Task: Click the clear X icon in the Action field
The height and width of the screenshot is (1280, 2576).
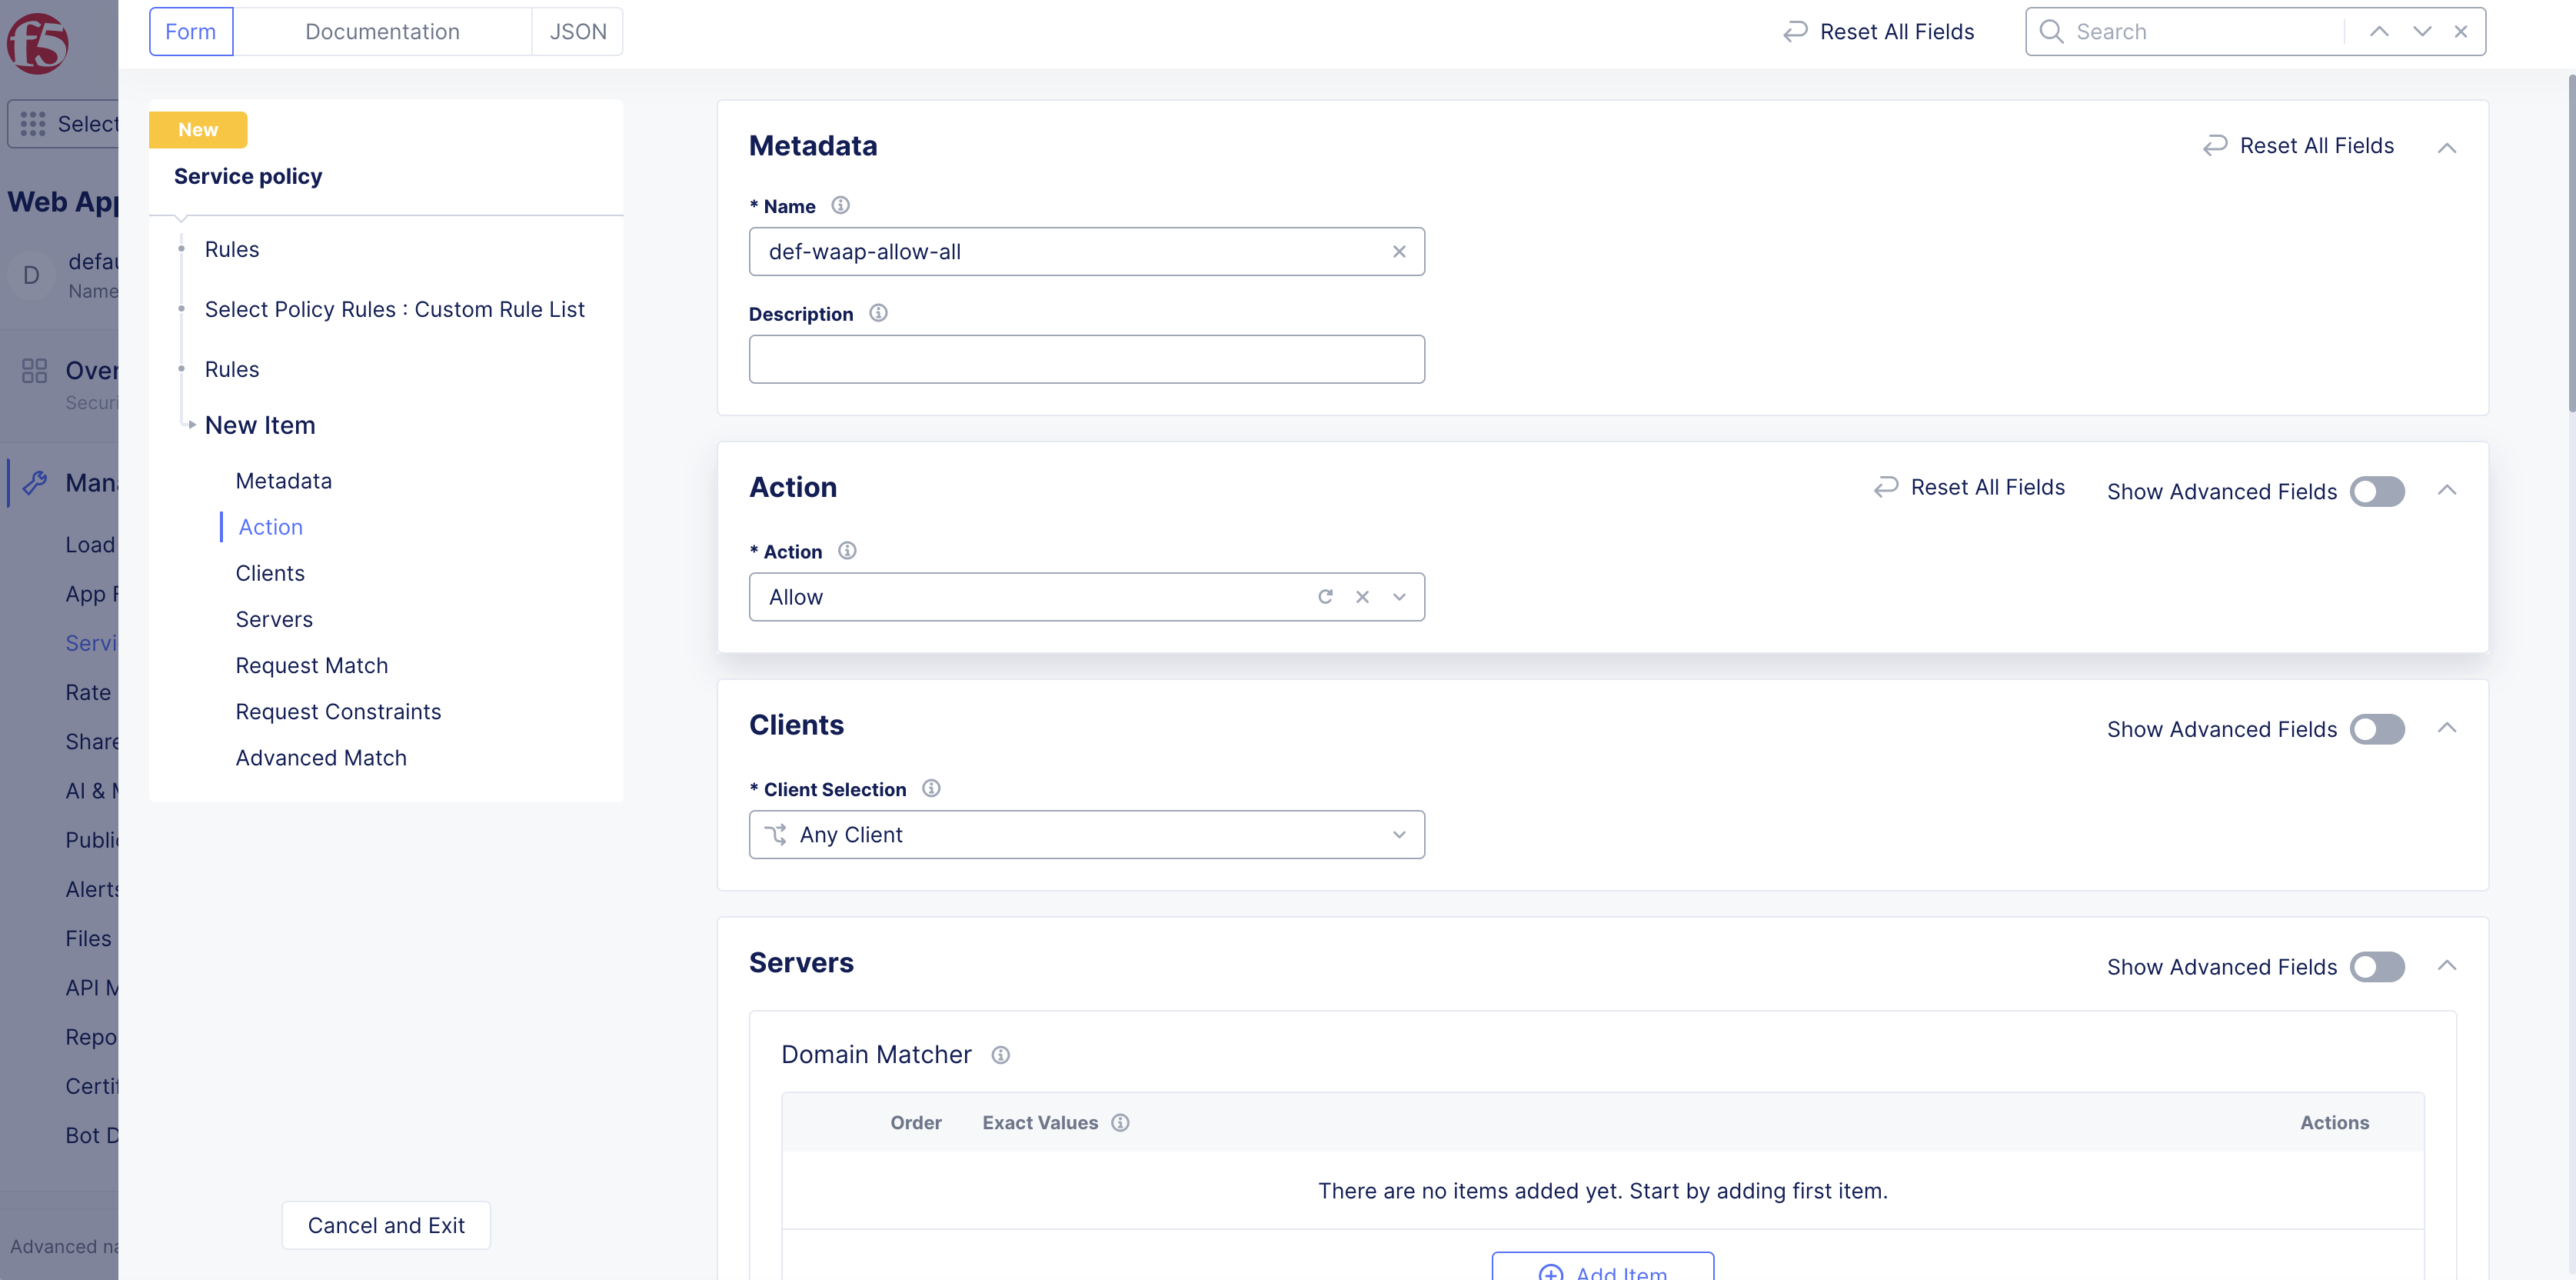Action: 1362,596
